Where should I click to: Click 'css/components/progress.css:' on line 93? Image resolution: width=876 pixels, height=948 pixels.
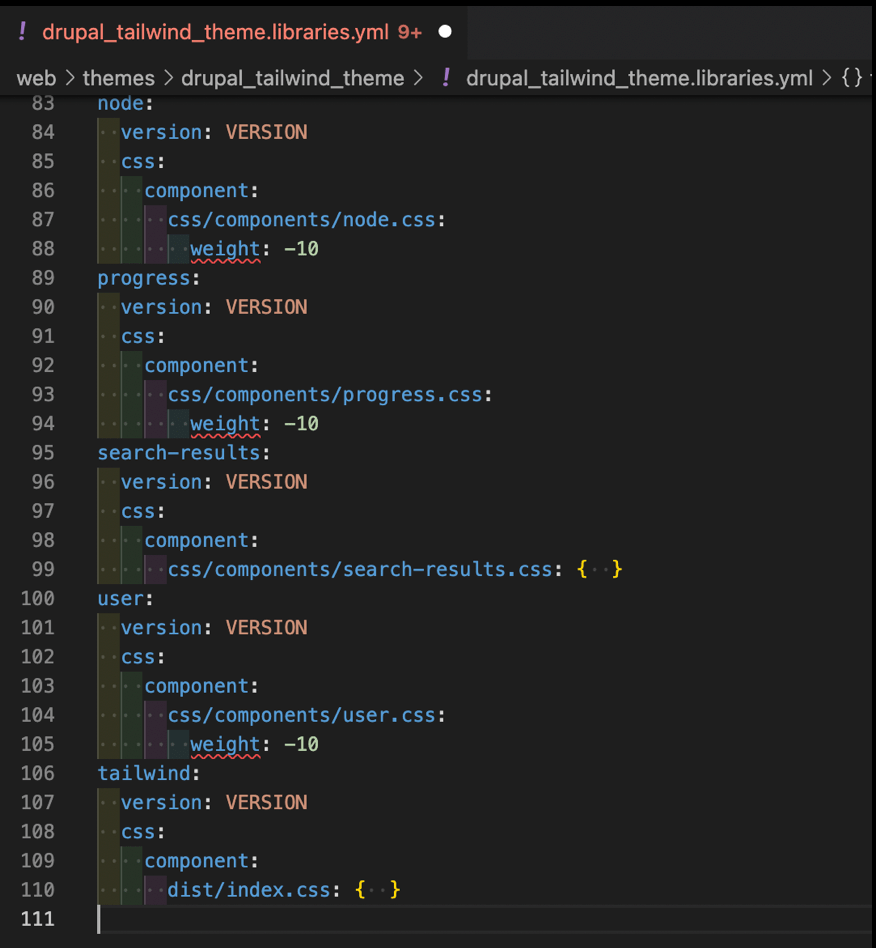tap(329, 395)
